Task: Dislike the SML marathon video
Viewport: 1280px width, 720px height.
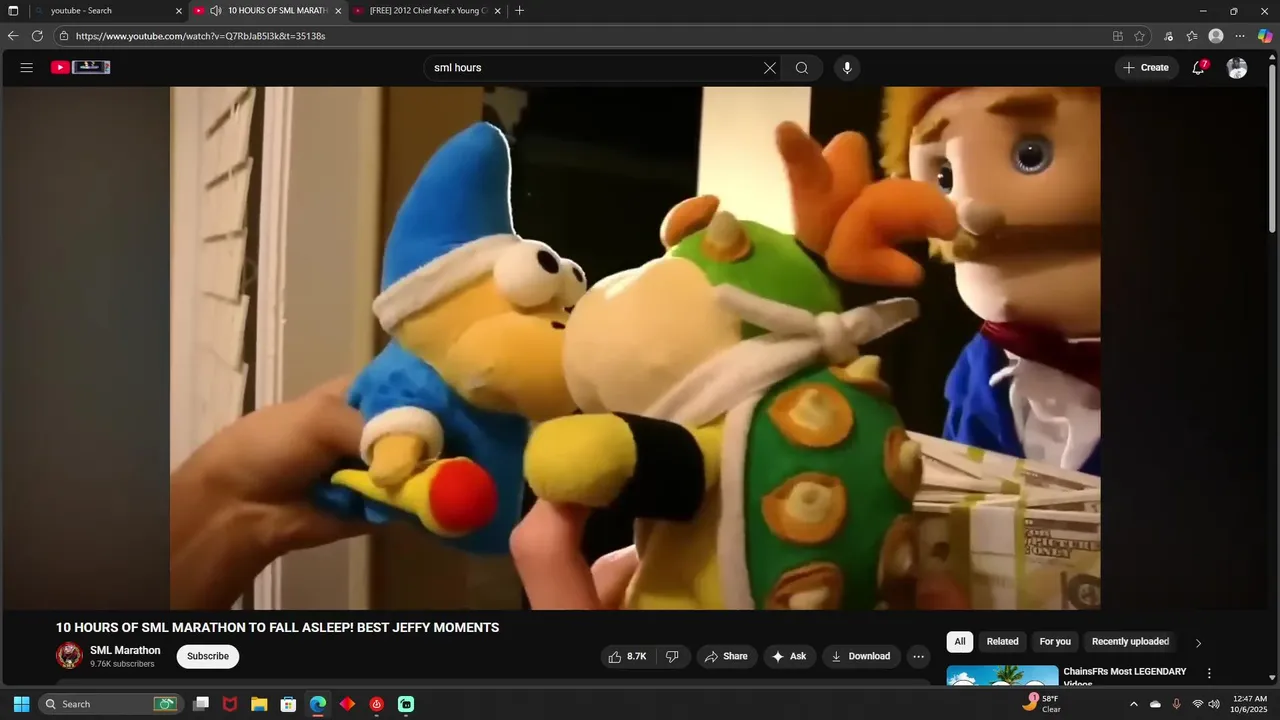Action: click(672, 656)
